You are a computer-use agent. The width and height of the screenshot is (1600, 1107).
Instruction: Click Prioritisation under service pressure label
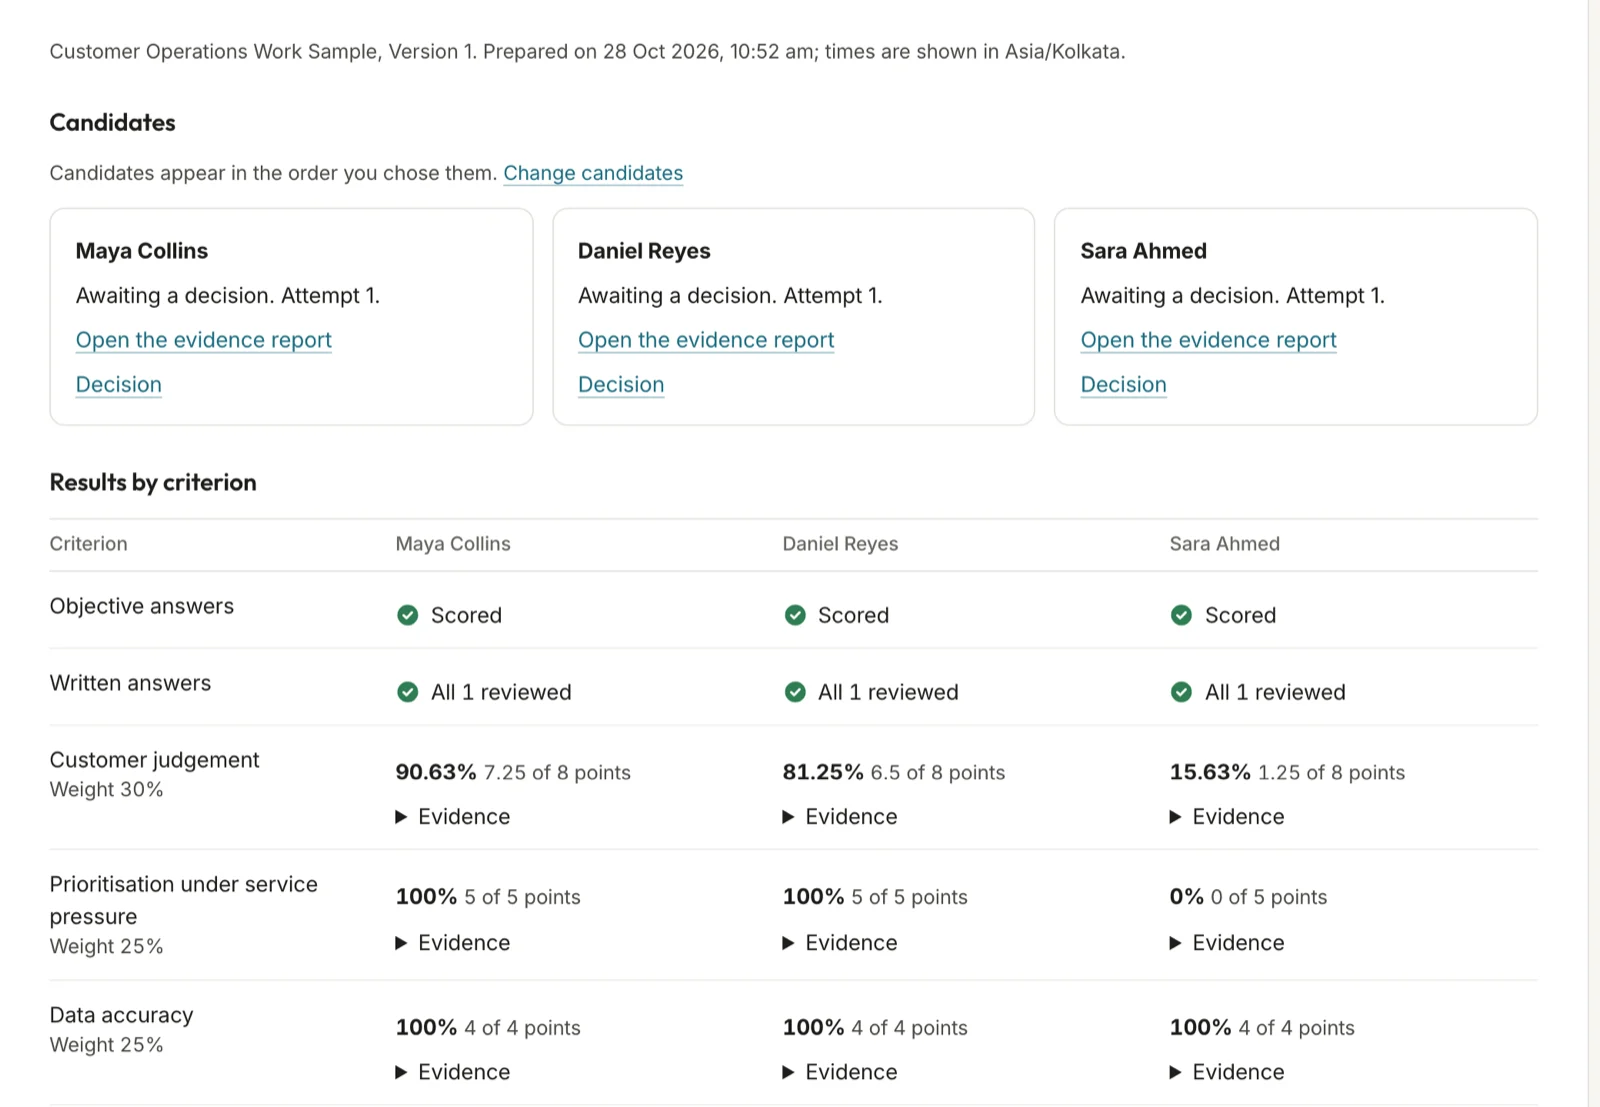point(184,900)
